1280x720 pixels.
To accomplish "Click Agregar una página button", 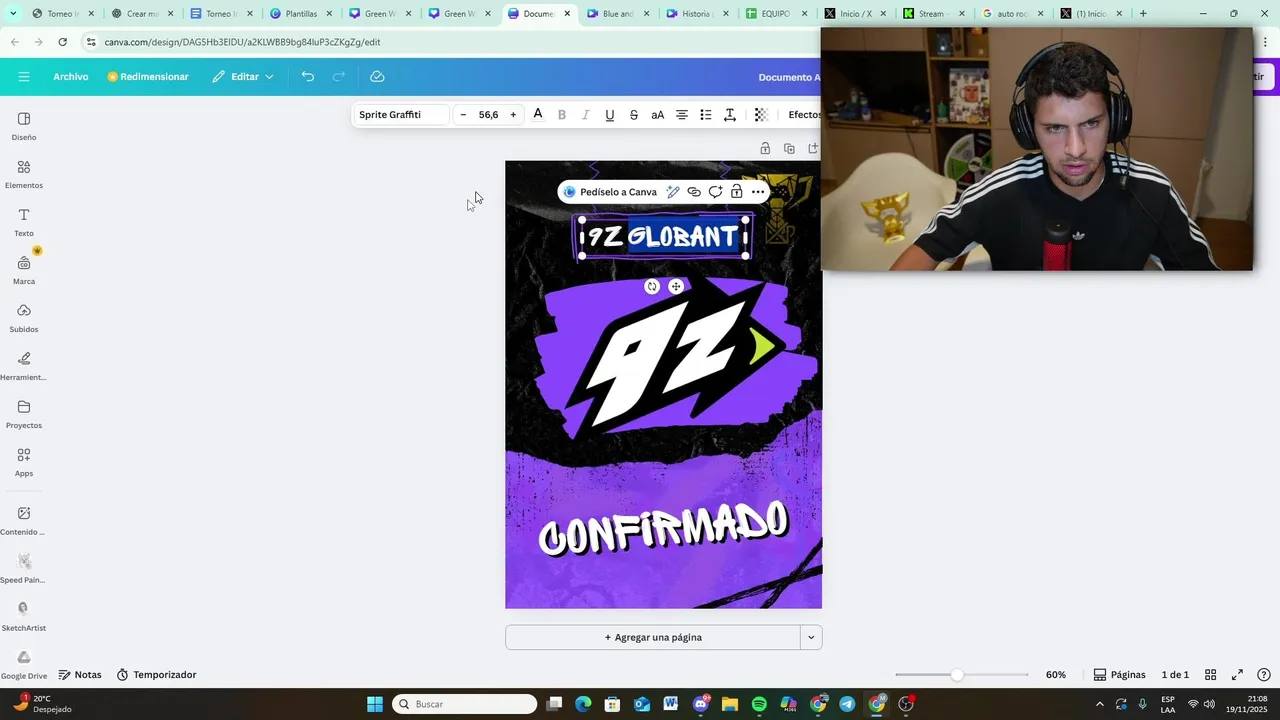I will pos(653,637).
